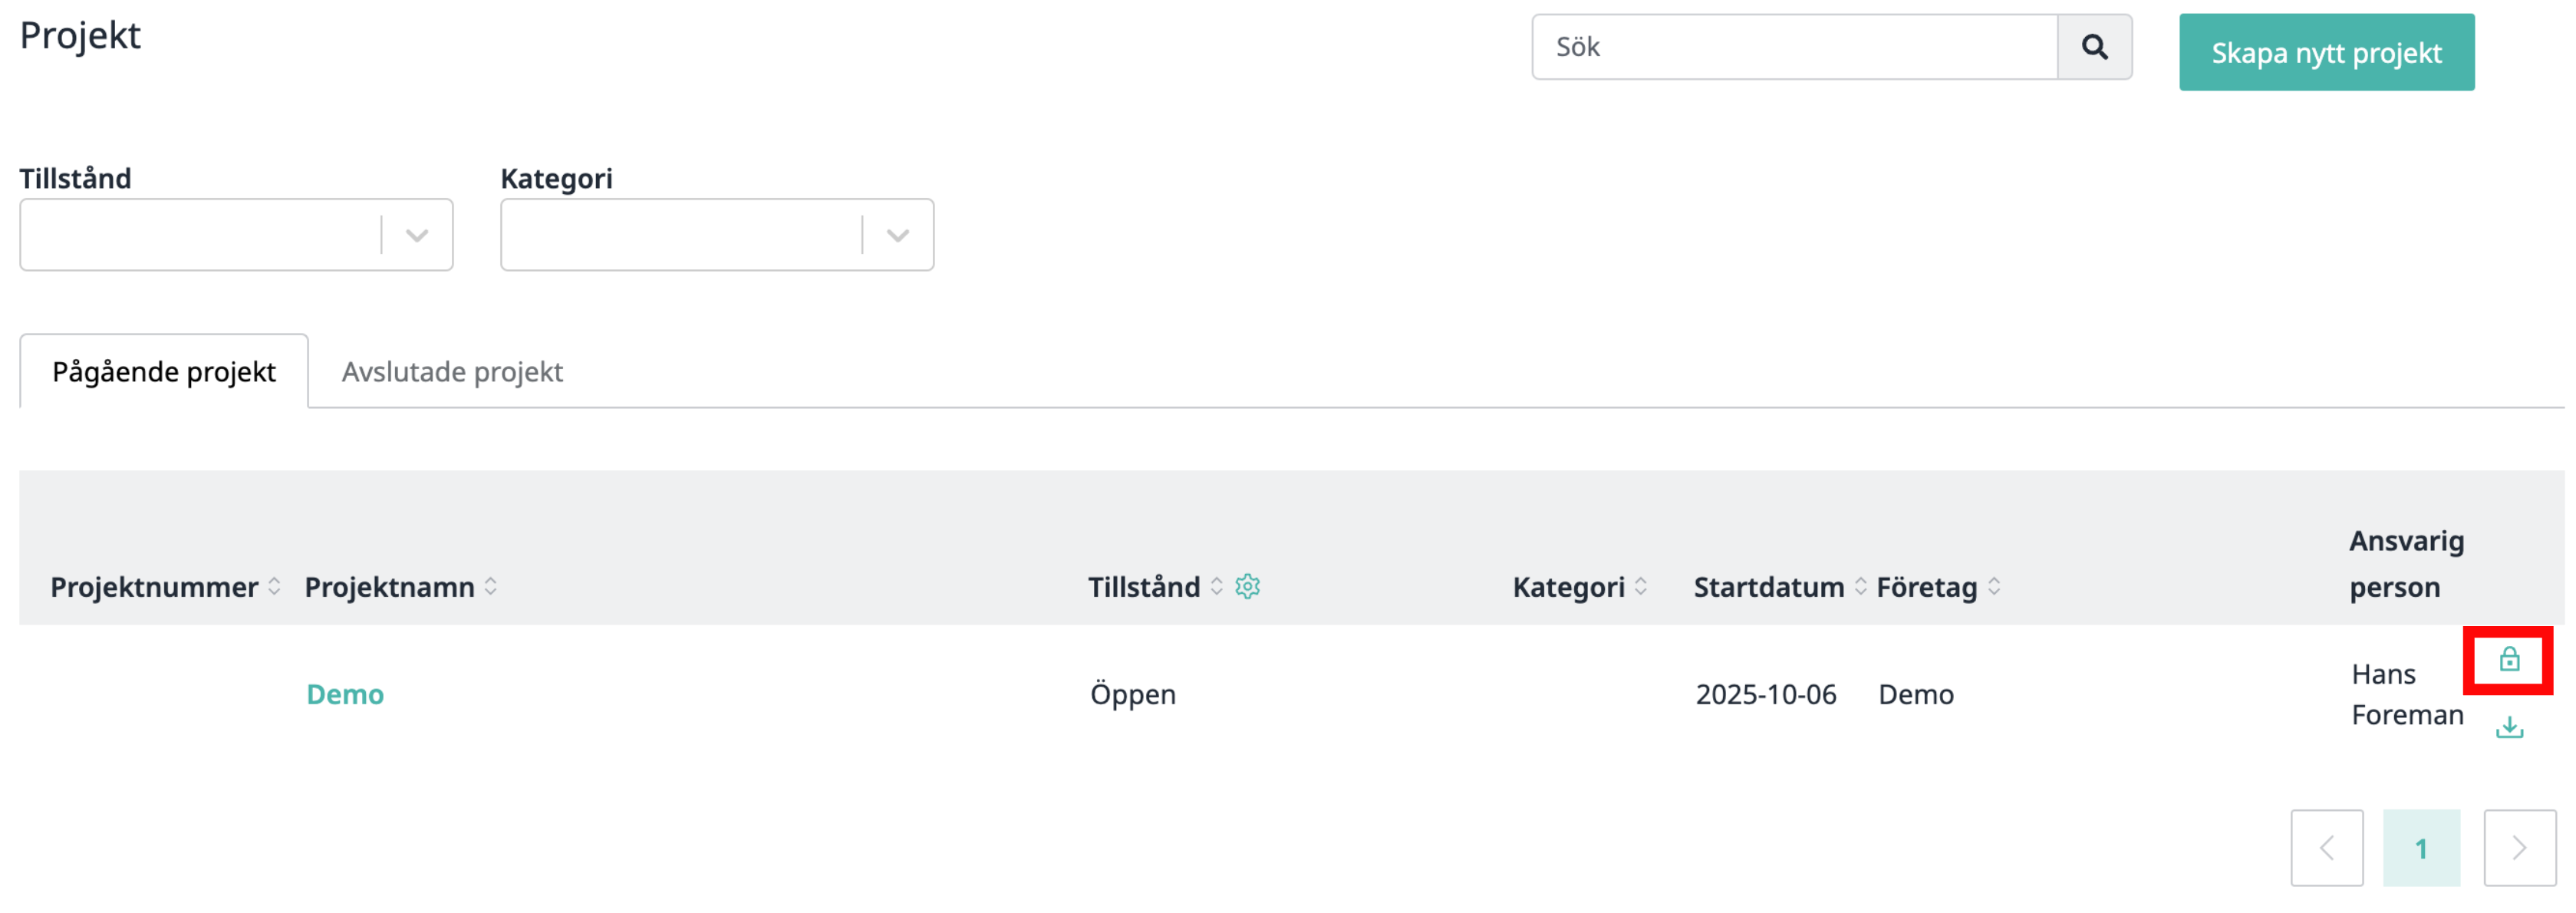This screenshot has width=2576, height=913.
Task: Go to next page arrow
Action: point(2519,848)
